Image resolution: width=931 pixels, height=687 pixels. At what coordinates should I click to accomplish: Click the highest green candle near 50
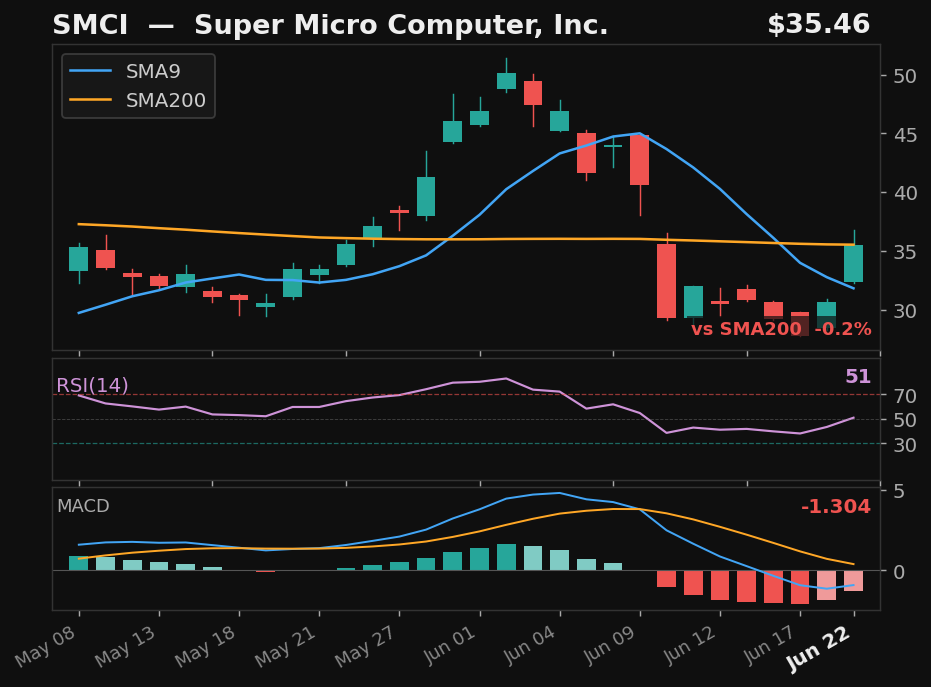pyautogui.click(x=506, y=81)
